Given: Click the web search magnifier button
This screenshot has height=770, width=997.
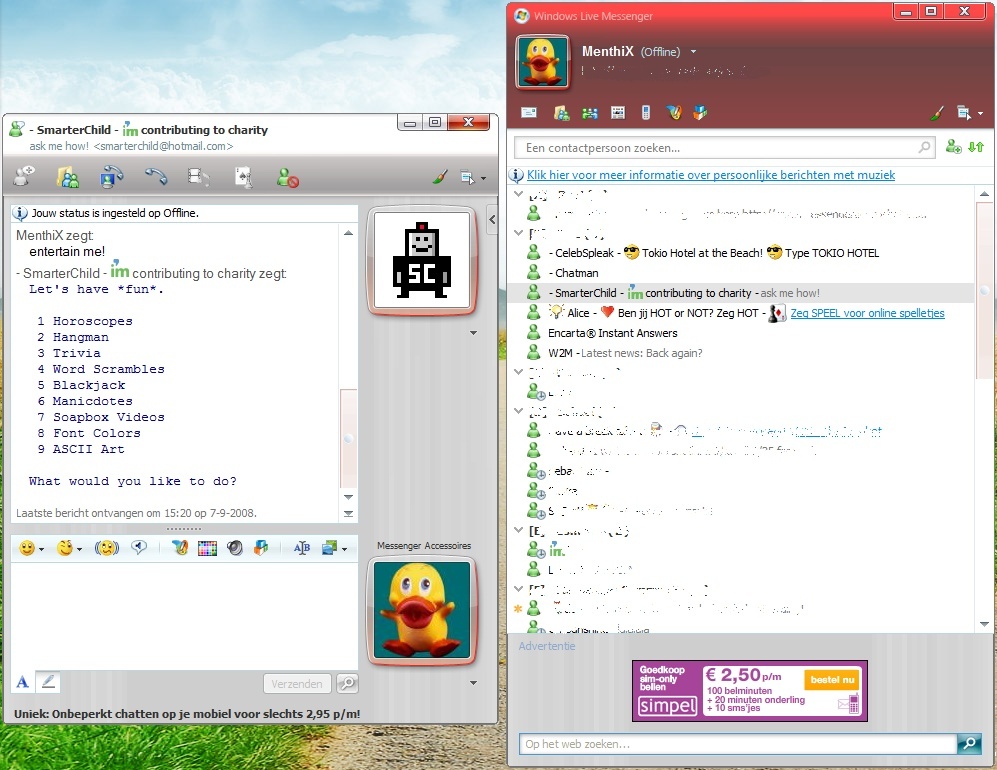Looking at the screenshot, I should (x=970, y=744).
